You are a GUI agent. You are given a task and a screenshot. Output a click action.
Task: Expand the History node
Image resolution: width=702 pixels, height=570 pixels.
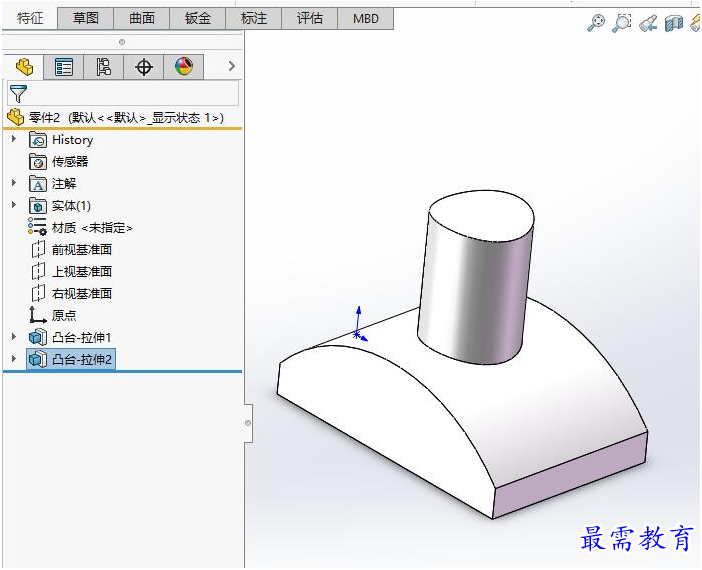click(14, 139)
